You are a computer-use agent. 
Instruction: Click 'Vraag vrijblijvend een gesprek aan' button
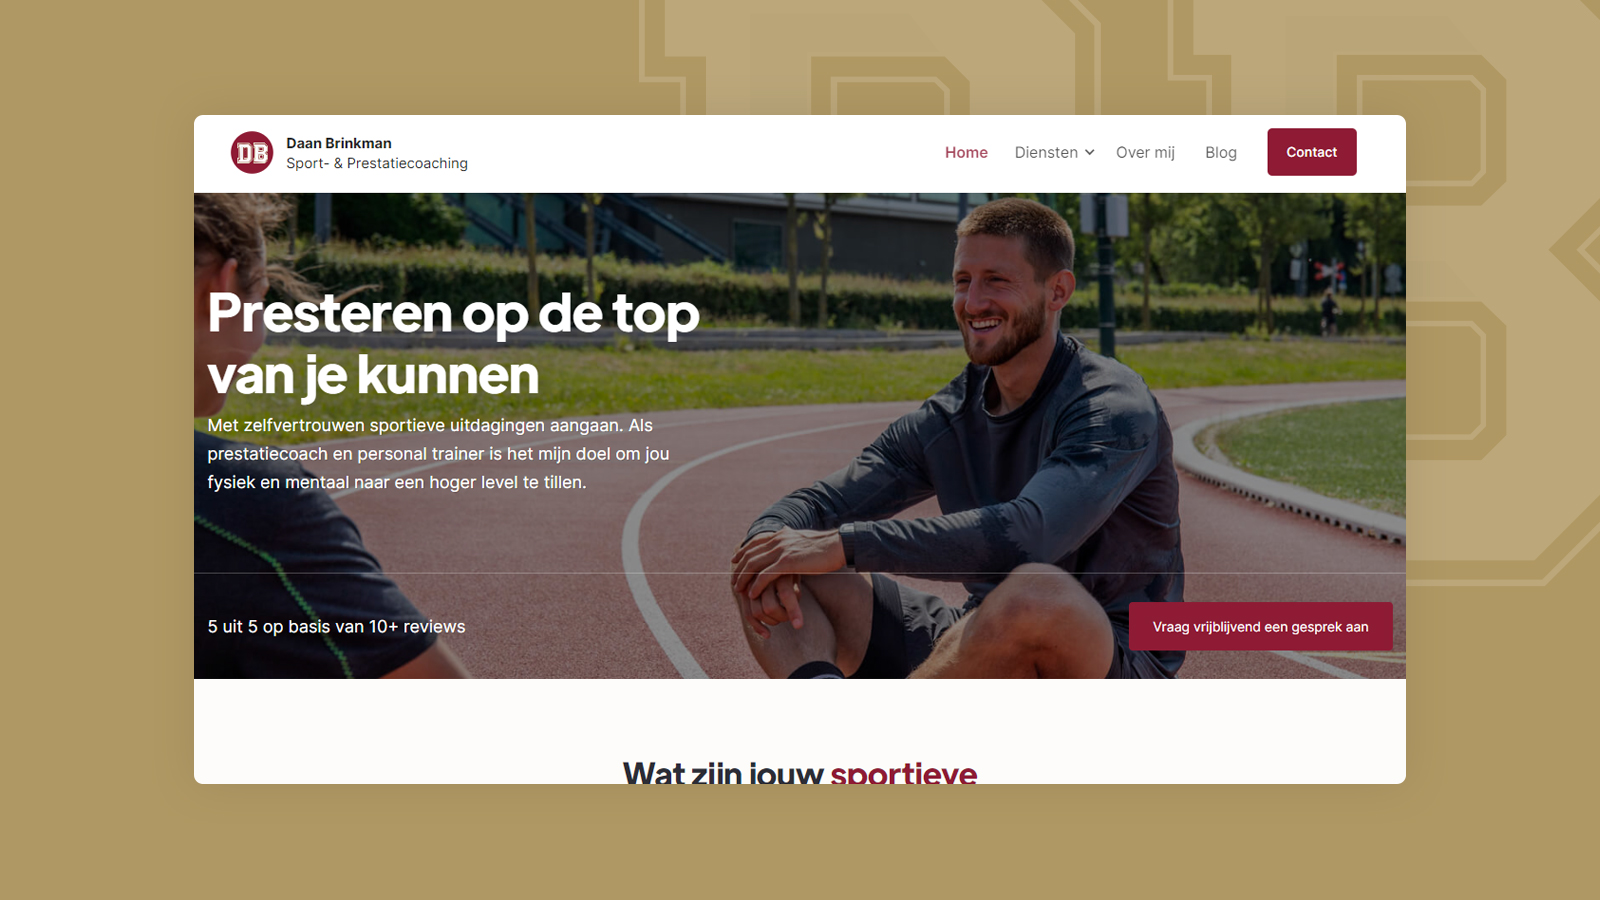tap(1260, 627)
